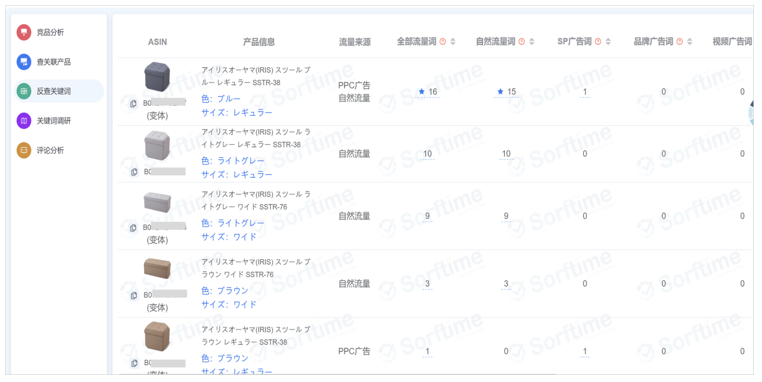Viewport: 762px width, 382px height.
Task: Open natural keywords value 10
Action: coord(506,154)
